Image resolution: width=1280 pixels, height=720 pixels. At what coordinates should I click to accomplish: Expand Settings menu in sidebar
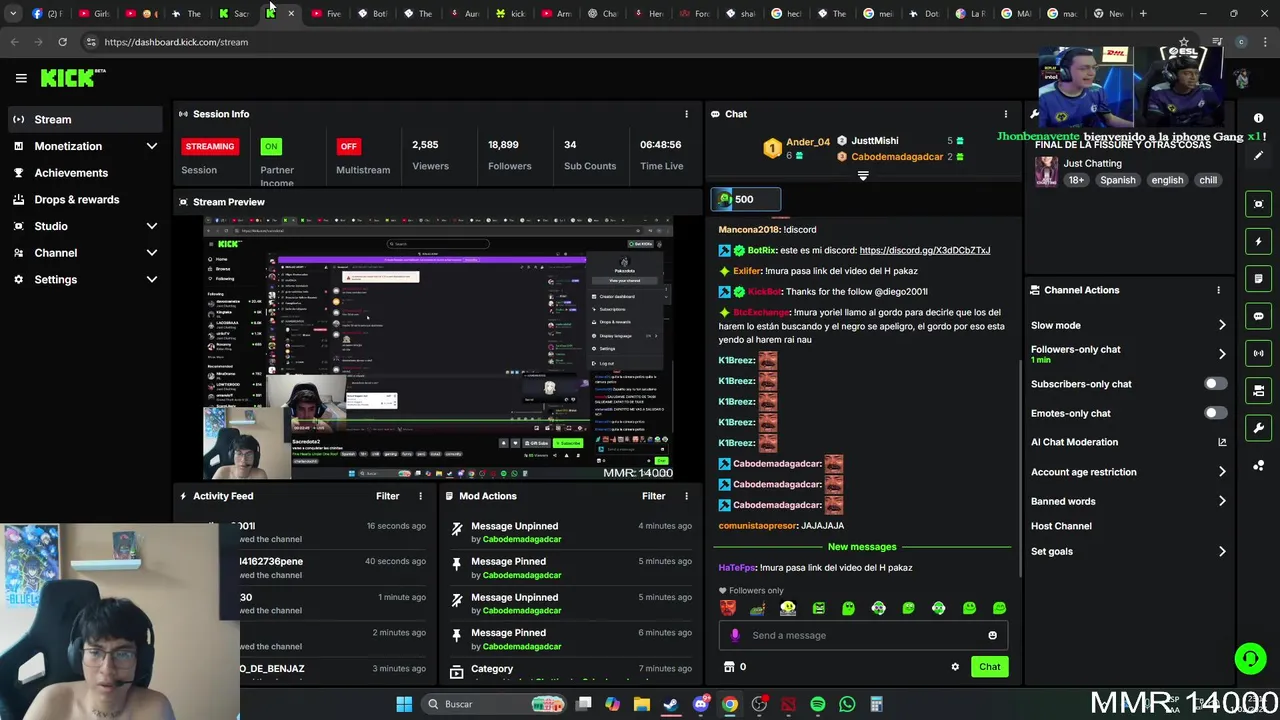[x=152, y=280]
